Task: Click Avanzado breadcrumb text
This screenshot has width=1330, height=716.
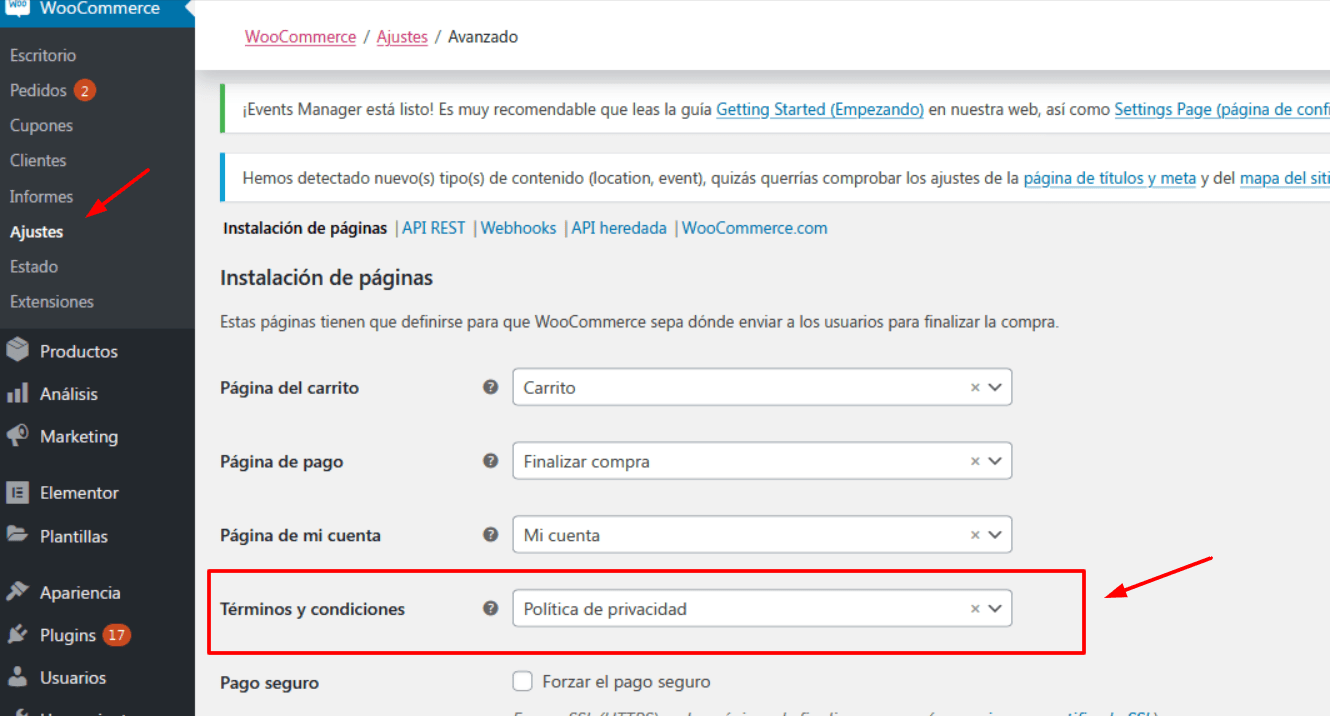Action: coord(483,37)
